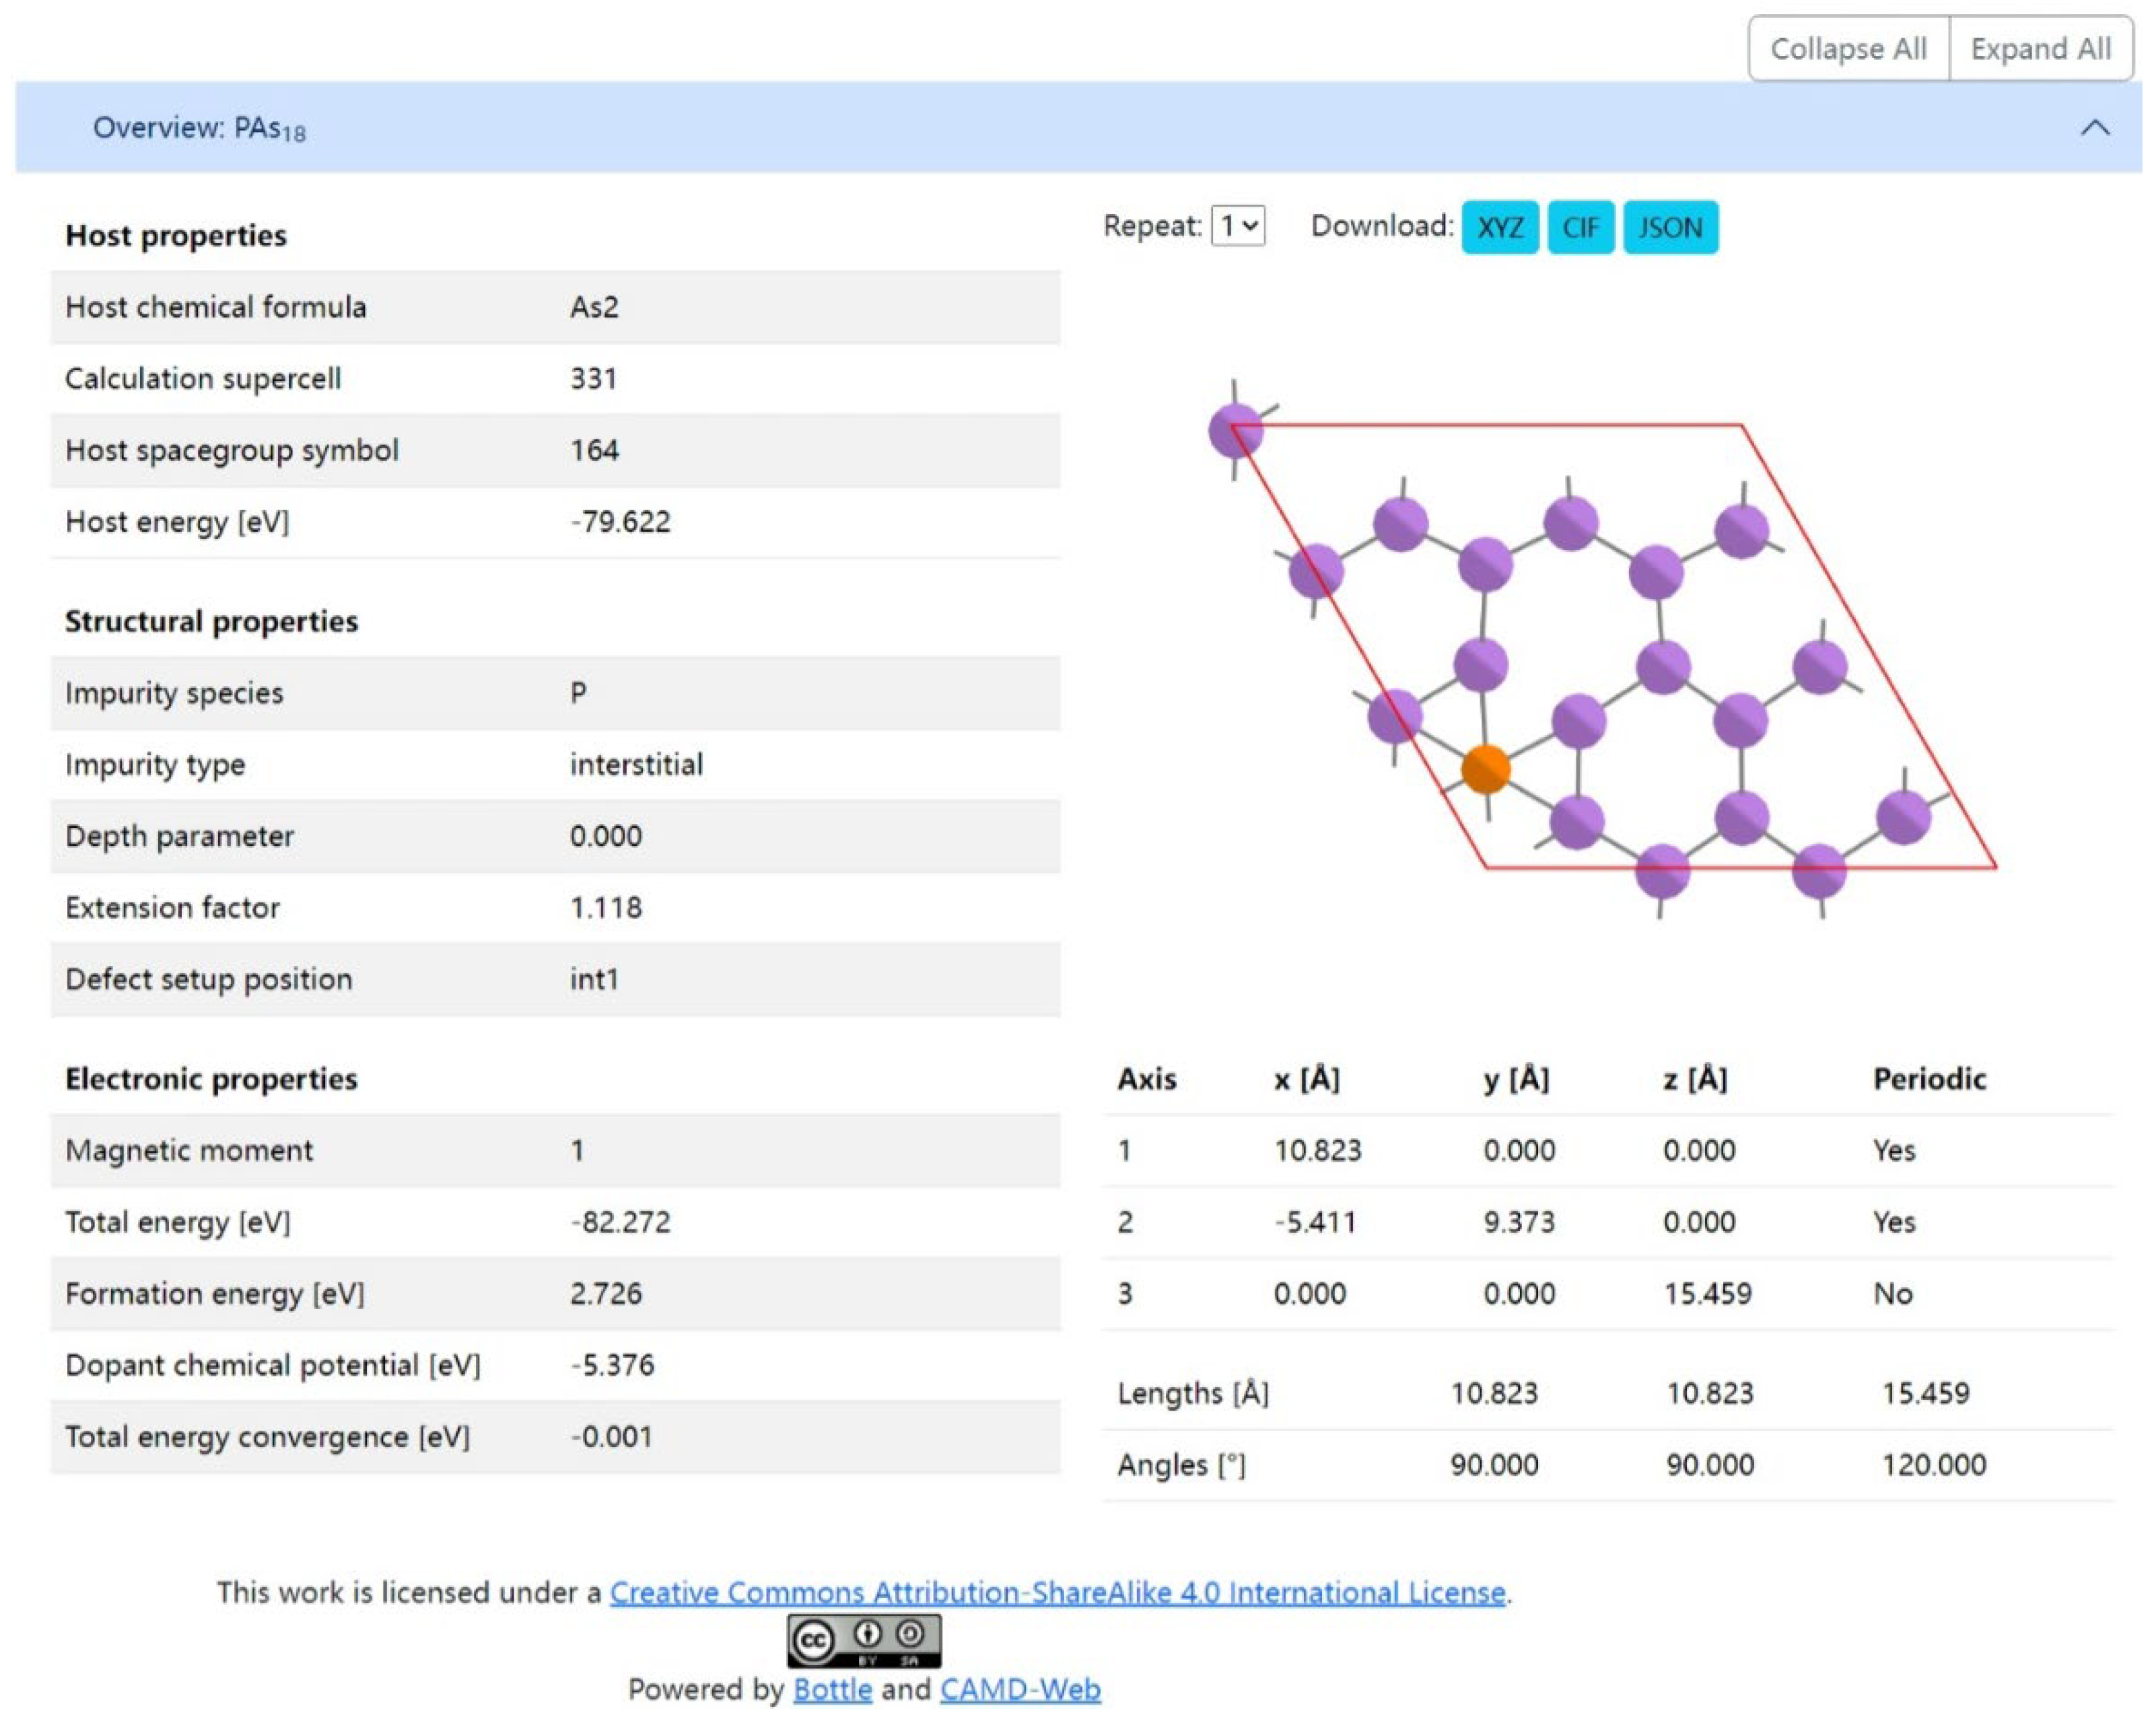This screenshot has width=2156, height=1727.
Task: Open Creative Commons Attribution-ShareAlike license link
Action: point(1057,1592)
